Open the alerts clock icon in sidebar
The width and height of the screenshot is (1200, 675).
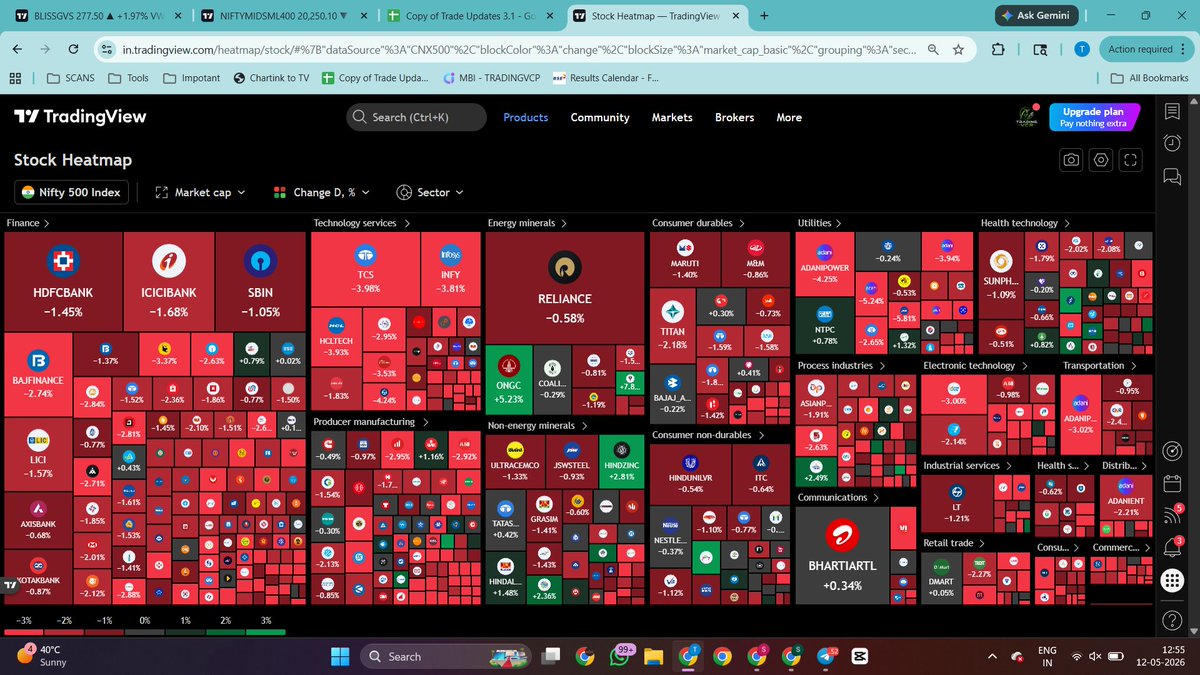[1174, 144]
